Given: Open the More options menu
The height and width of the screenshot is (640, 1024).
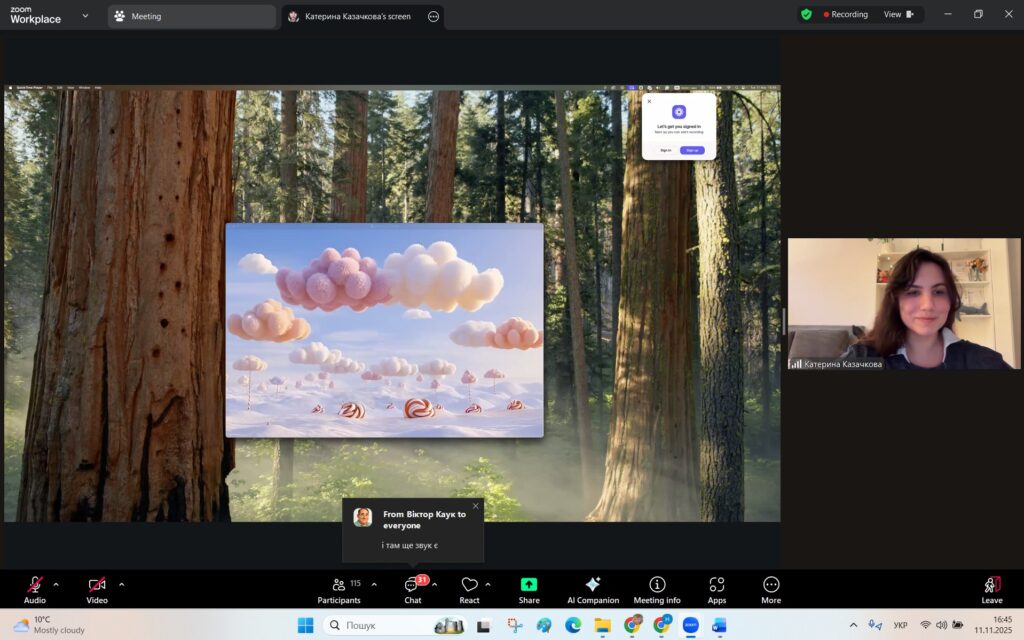Looking at the screenshot, I should click(771, 585).
